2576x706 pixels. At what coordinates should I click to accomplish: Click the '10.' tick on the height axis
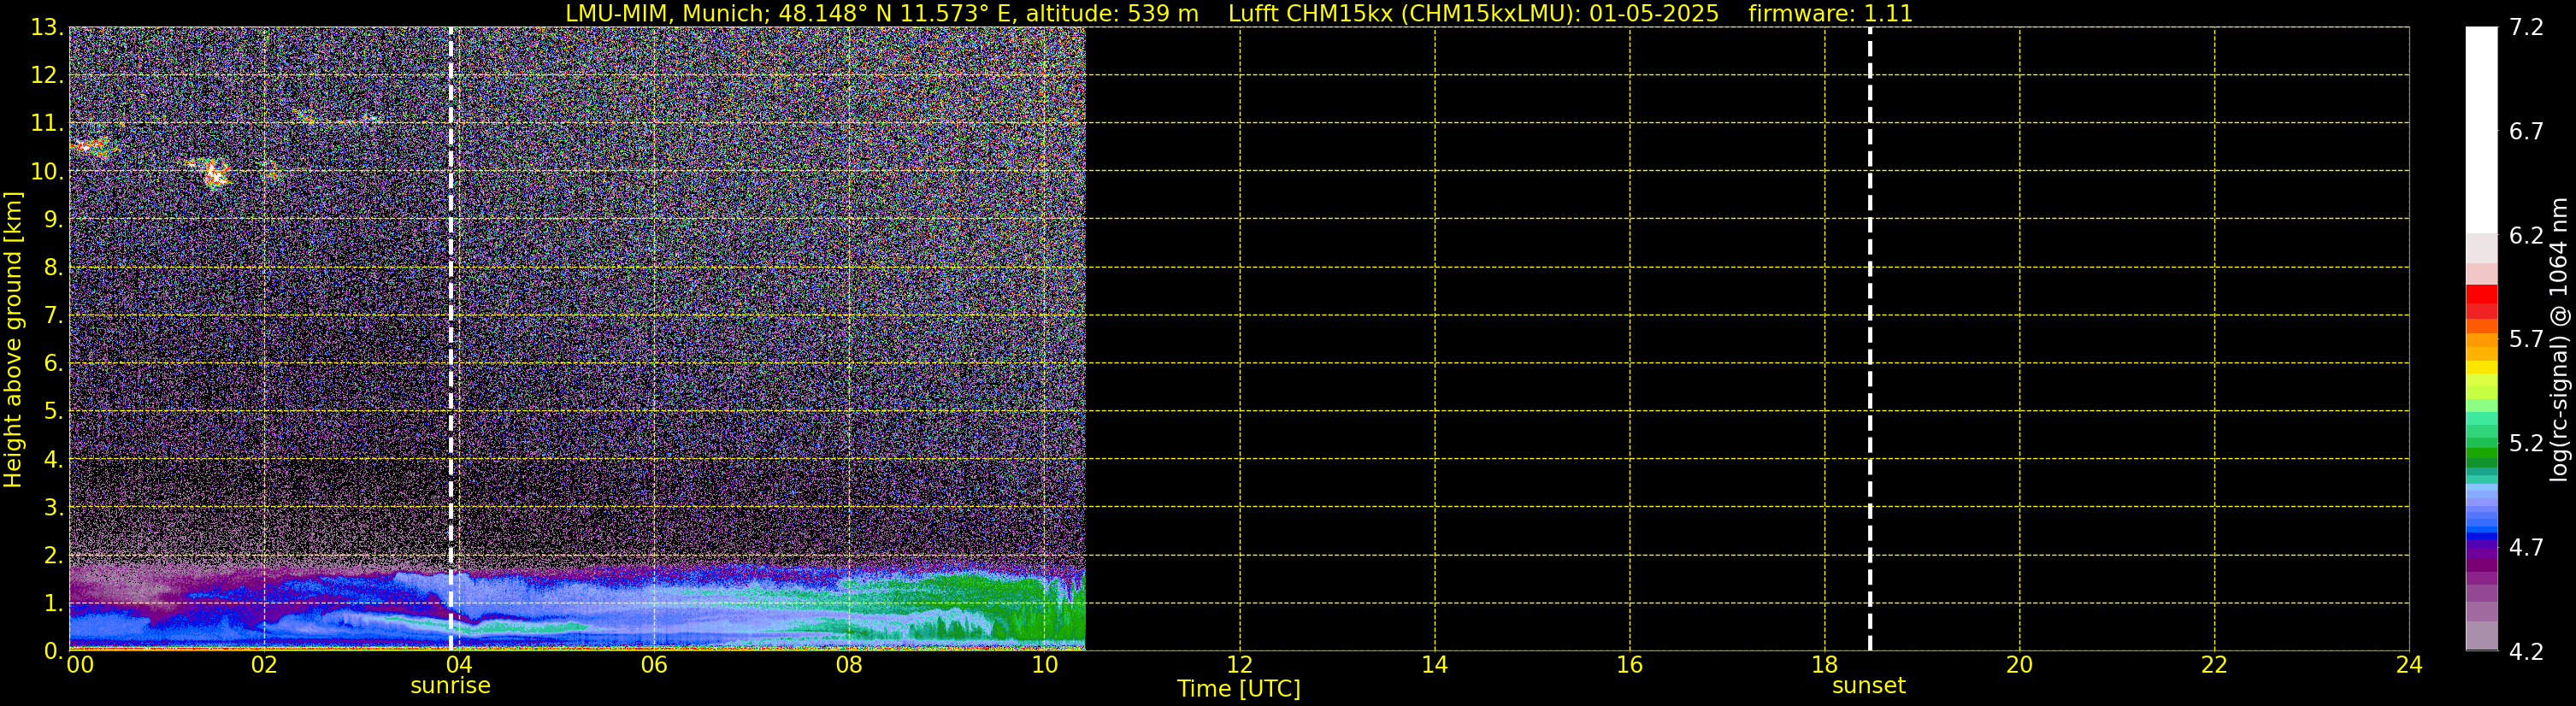pyautogui.click(x=46, y=171)
